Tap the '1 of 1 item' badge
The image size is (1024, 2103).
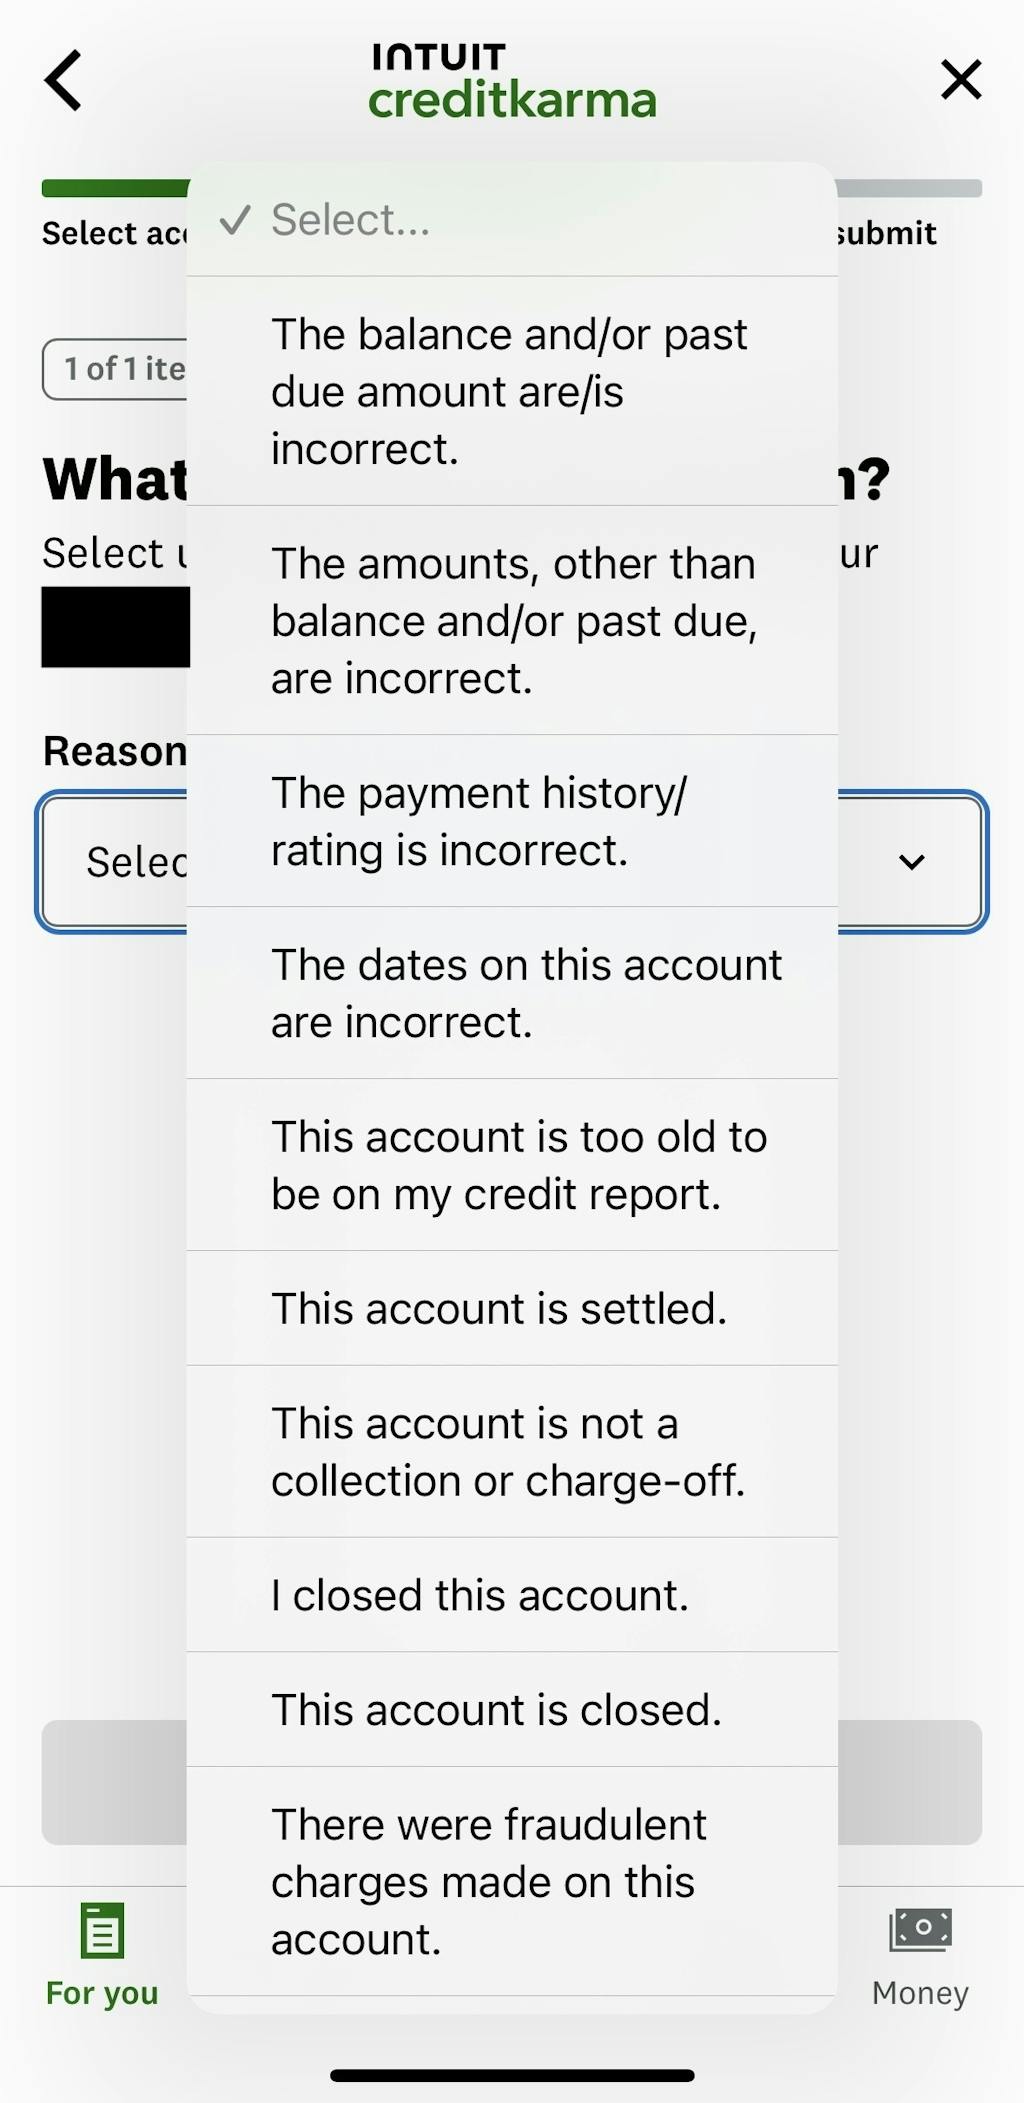[115, 369]
